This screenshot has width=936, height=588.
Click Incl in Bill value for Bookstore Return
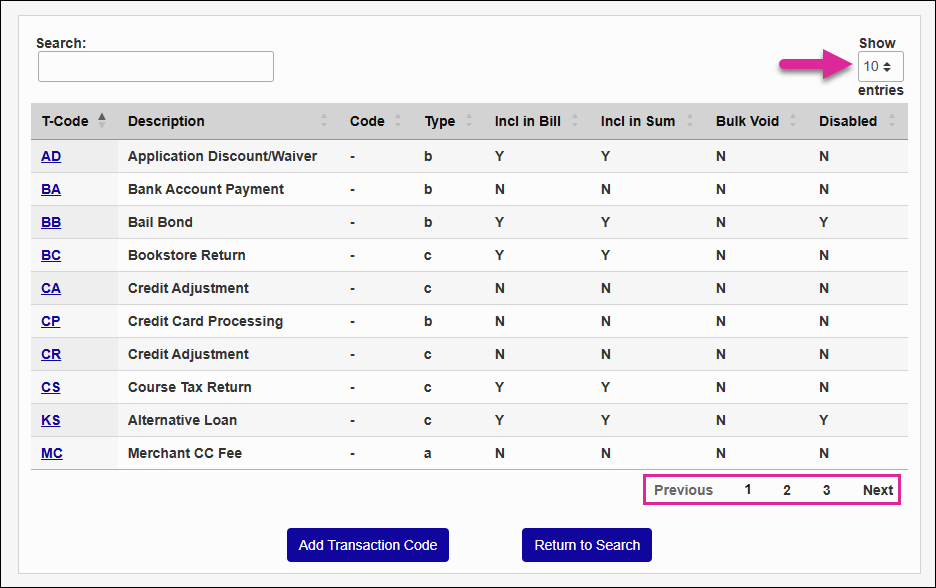pos(500,255)
